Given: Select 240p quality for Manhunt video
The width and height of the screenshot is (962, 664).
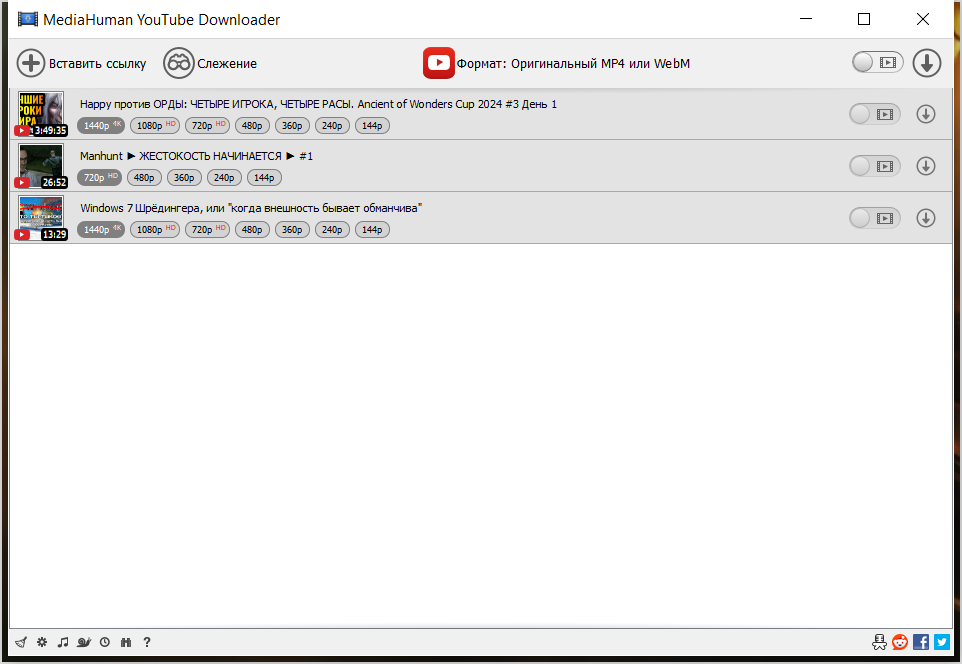Looking at the screenshot, I should pyautogui.click(x=224, y=177).
